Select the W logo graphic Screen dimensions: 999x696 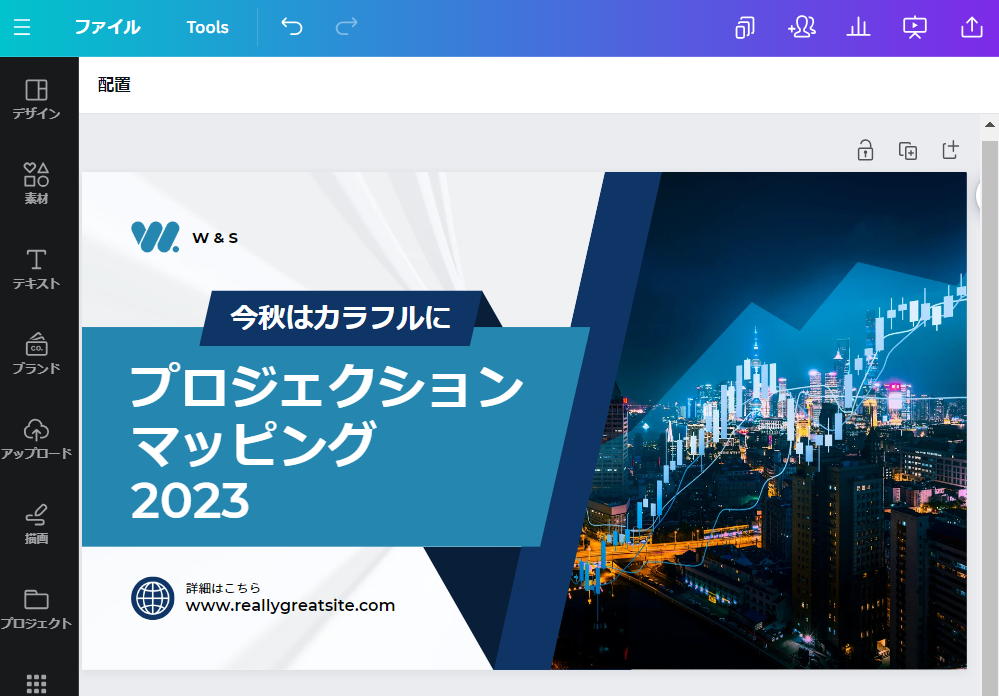point(155,236)
